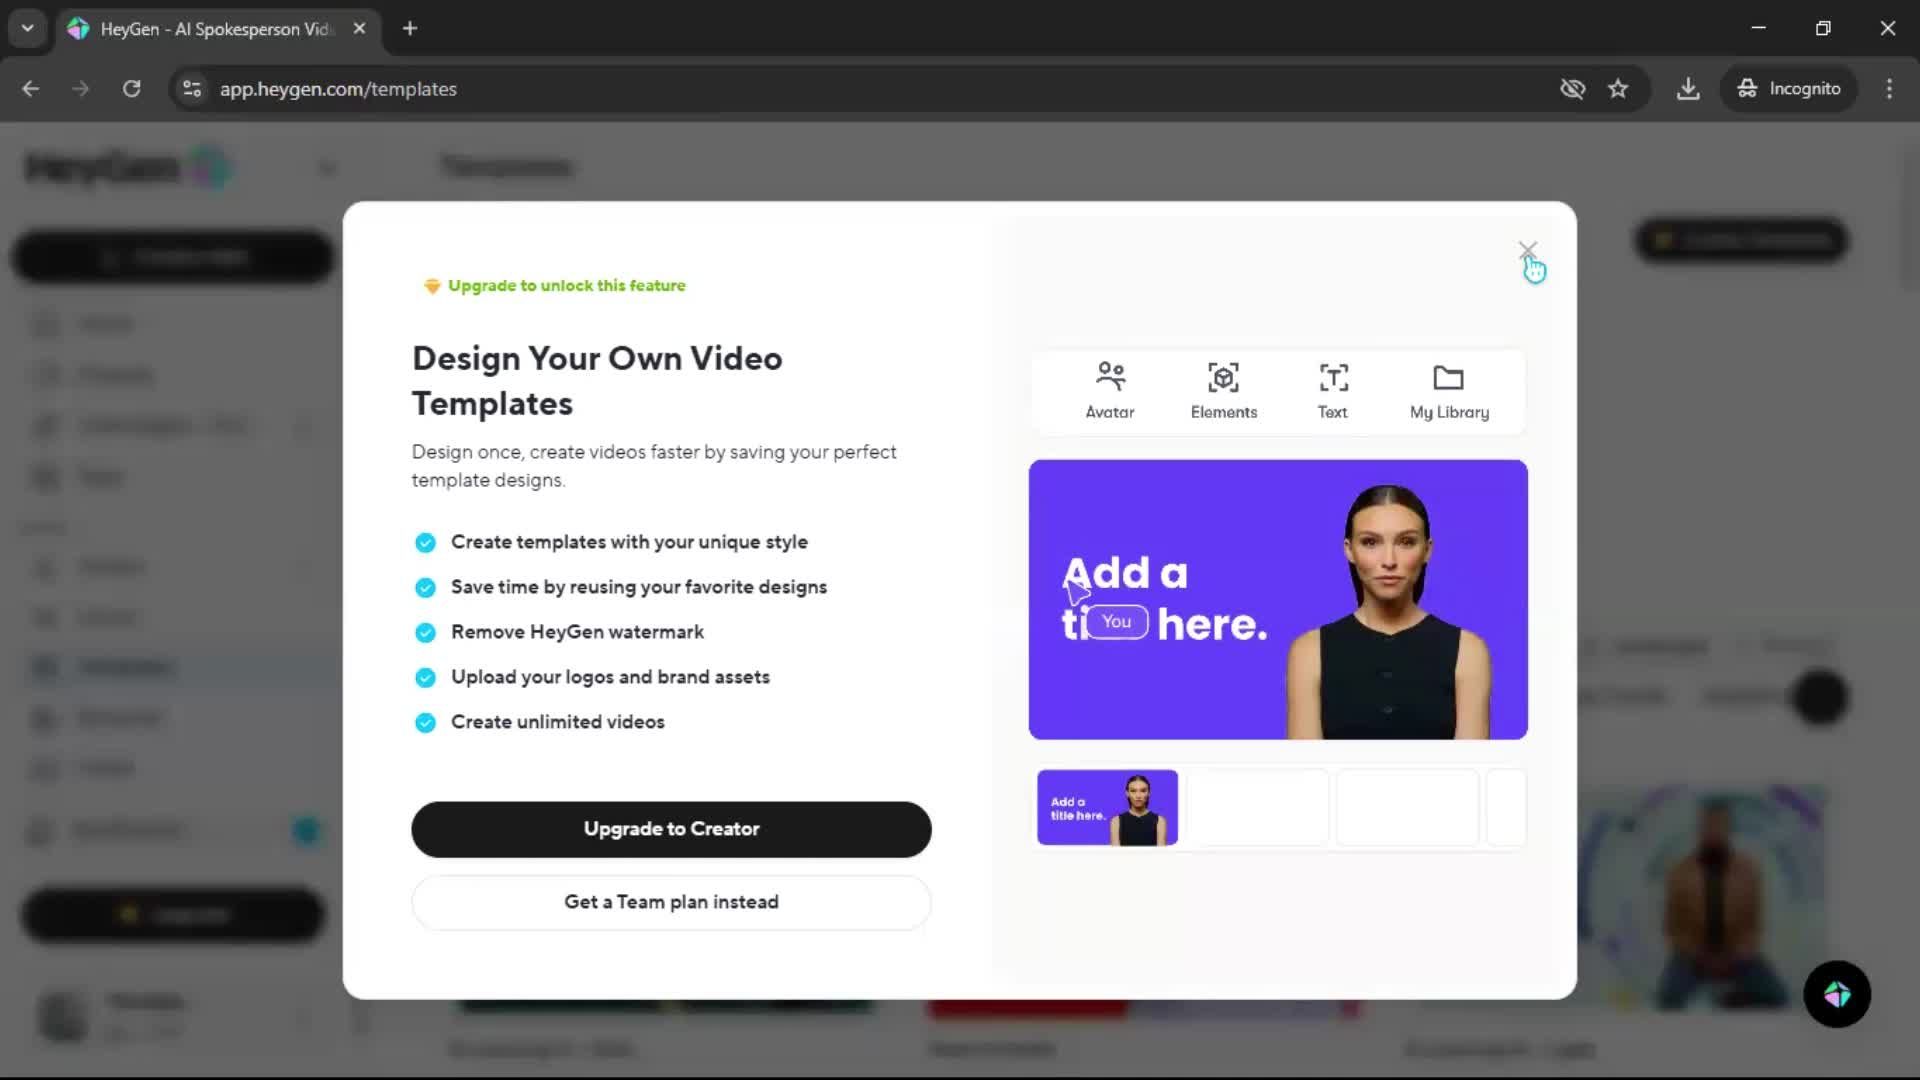Viewport: 1920px width, 1080px height.
Task: Open browser downloads icon
Action: (x=1688, y=89)
